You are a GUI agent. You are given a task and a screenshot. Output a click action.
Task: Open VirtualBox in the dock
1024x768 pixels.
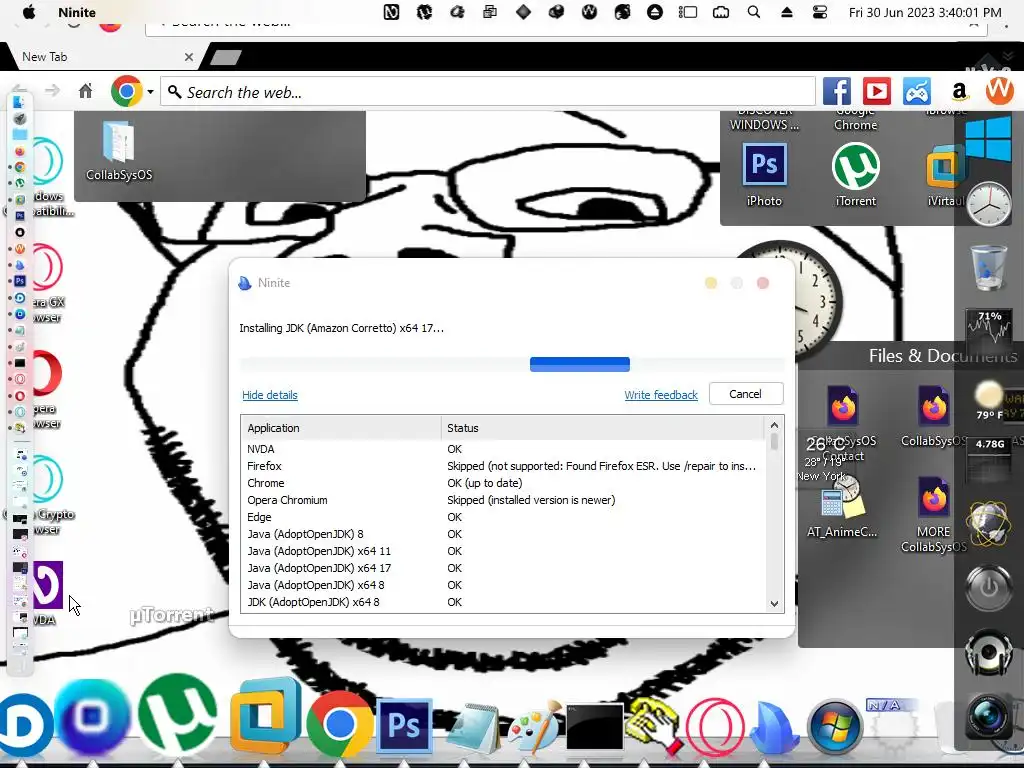pos(266,716)
